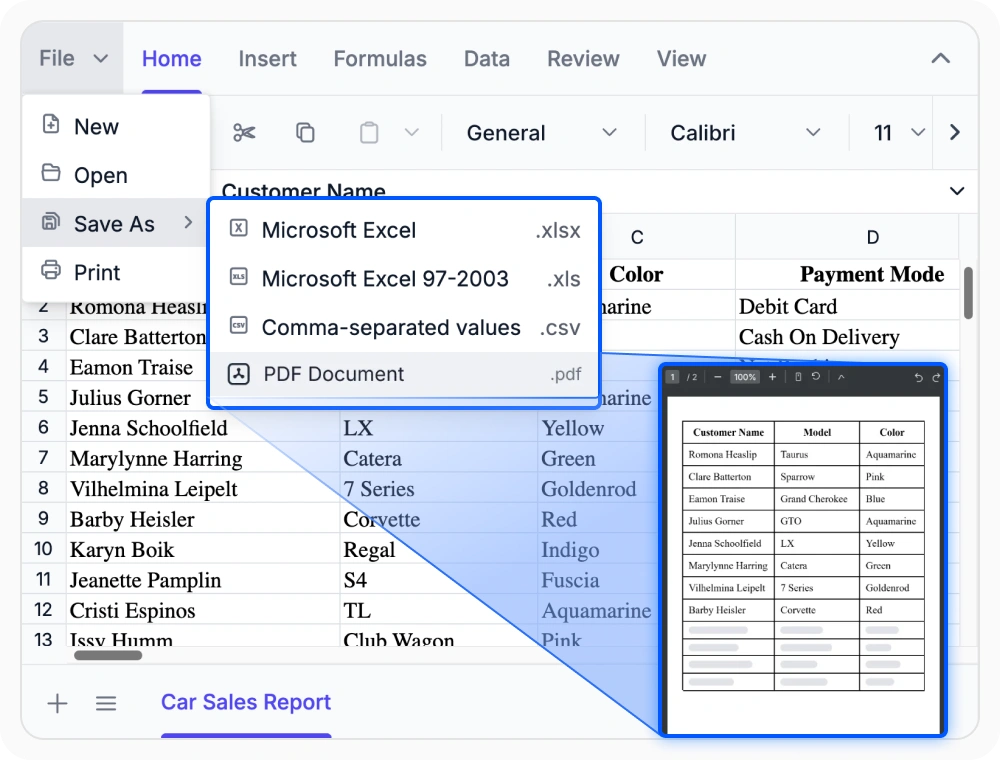Click the Regal cell
Image resolution: width=1000 pixels, height=760 pixels.
pos(438,549)
